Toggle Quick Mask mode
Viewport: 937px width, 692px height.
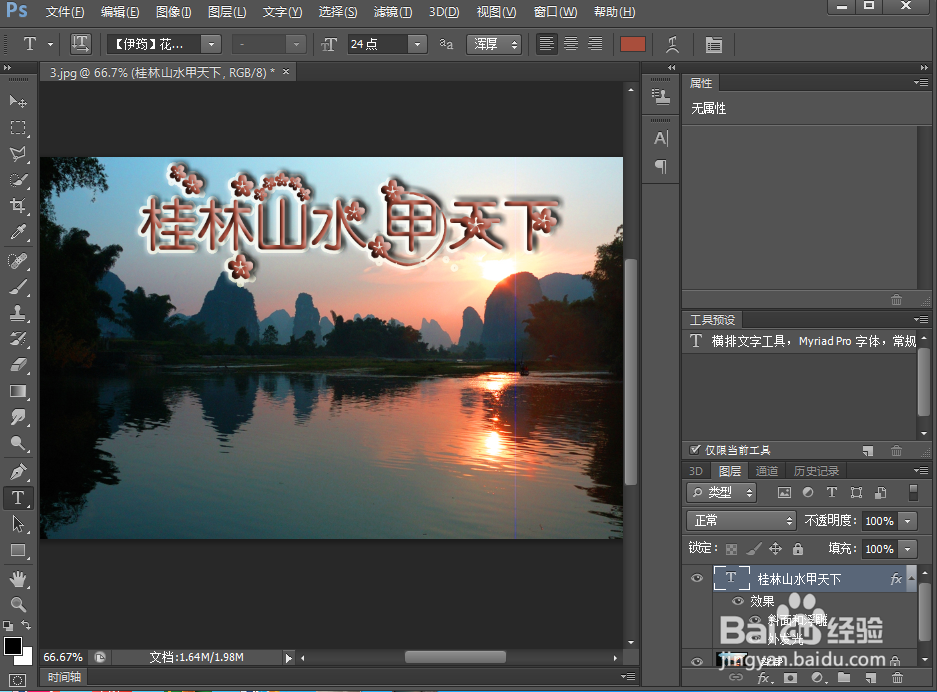17,680
